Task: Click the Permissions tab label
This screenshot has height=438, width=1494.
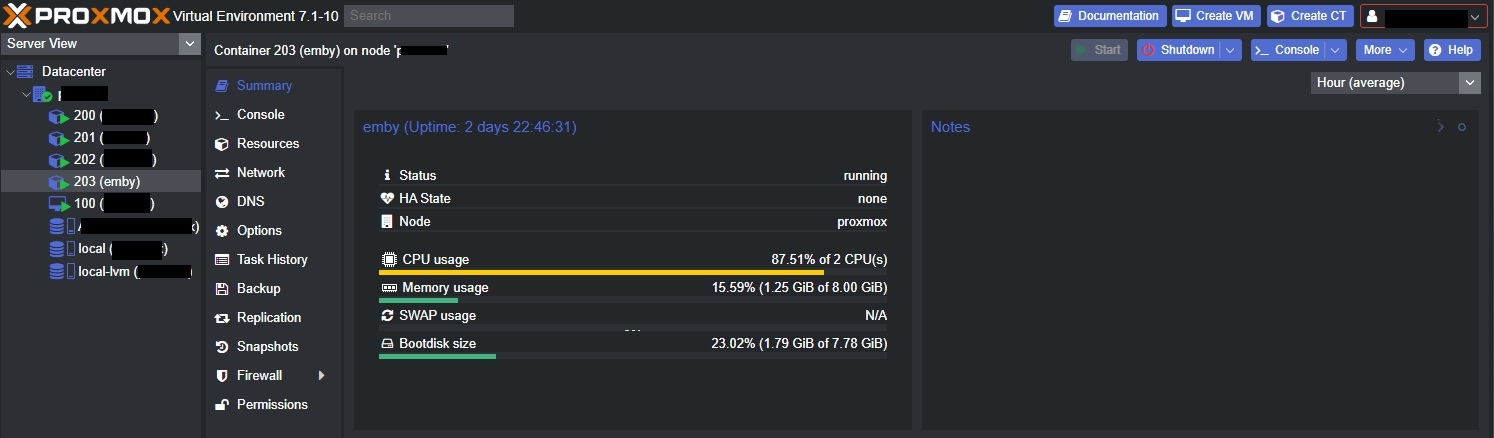Action: pos(272,405)
